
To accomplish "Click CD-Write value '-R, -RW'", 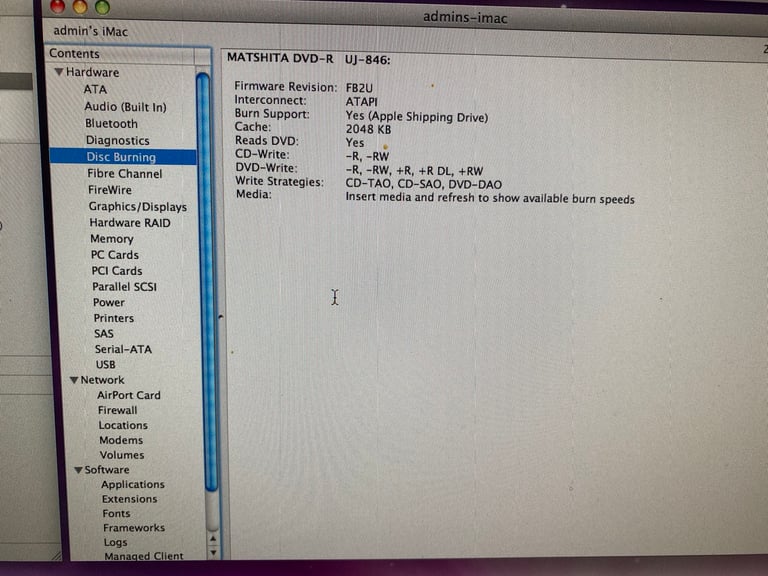I will [367, 157].
